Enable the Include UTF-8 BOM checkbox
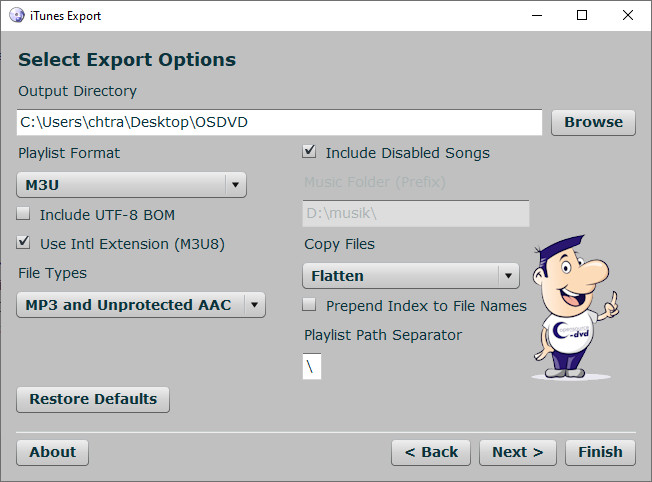Image resolution: width=652 pixels, height=482 pixels. click(24, 214)
